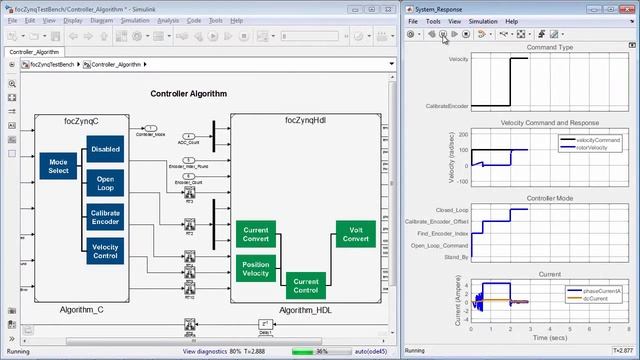Open Model Configuration Parameters gear
This screenshot has width=640, height=360.
[137, 36]
